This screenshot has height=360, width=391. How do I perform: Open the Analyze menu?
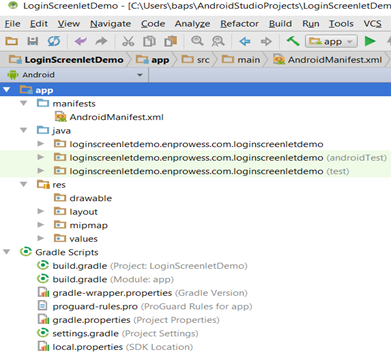pyautogui.click(x=192, y=24)
